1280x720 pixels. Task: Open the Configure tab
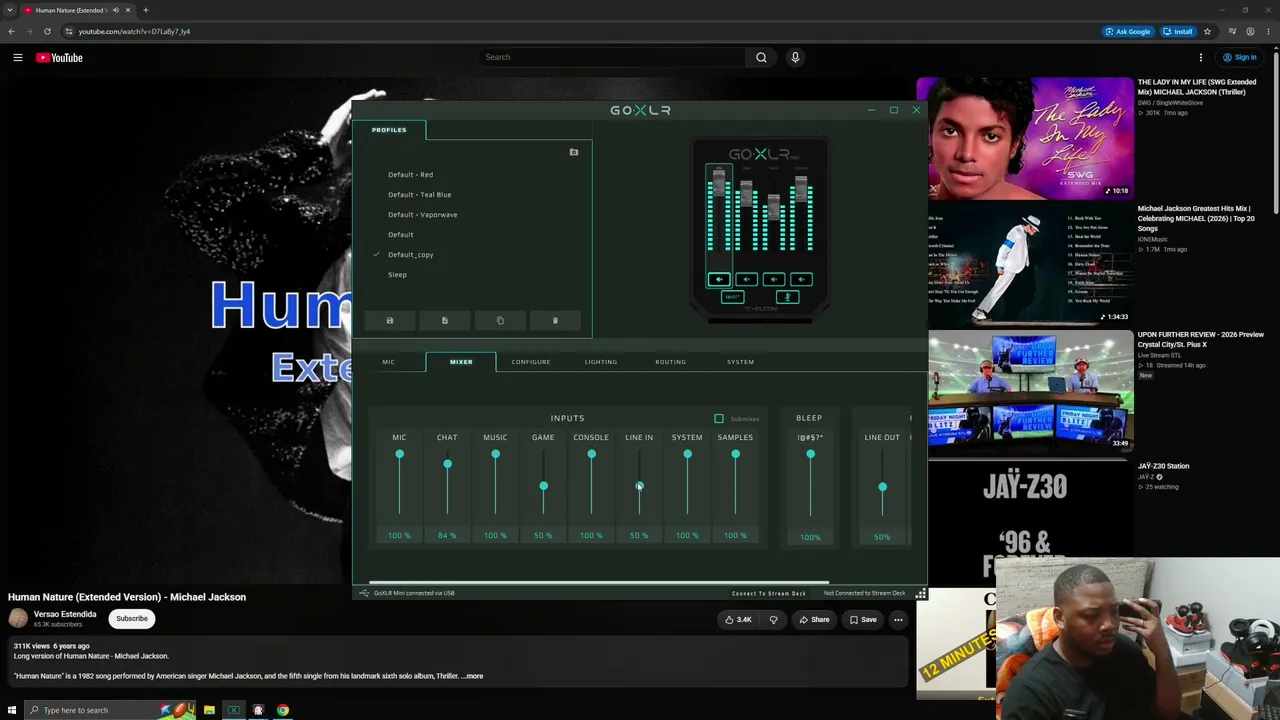pos(531,362)
